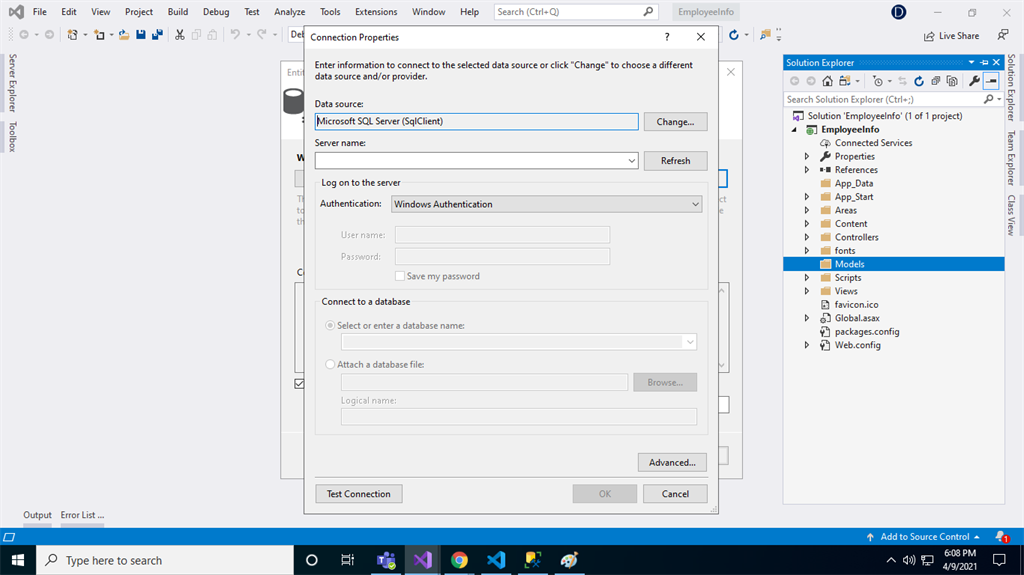The width and height of the screenshot is (1024, 575).
Task: Click the Live Share icon
Action: pos(928,35)
